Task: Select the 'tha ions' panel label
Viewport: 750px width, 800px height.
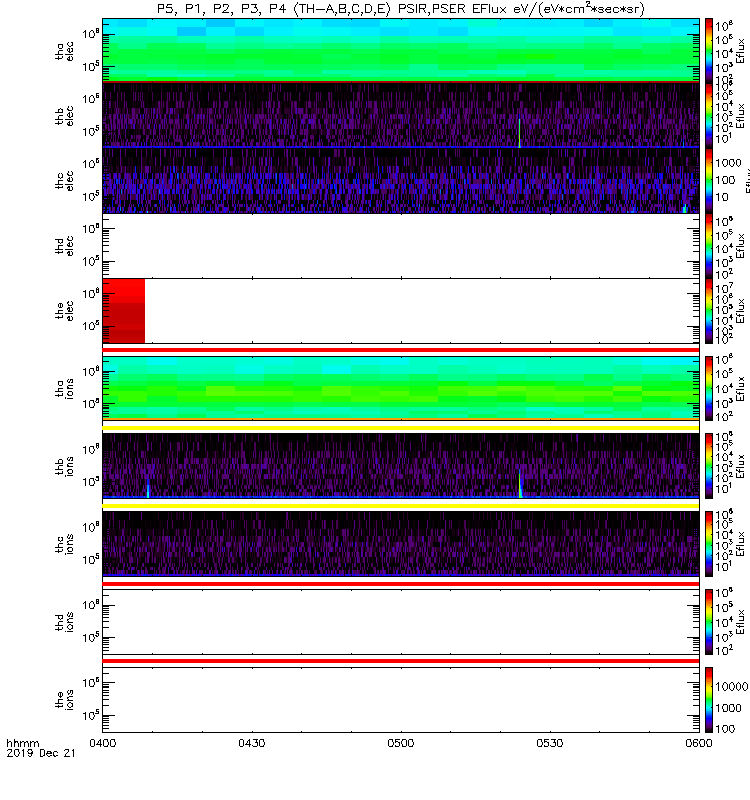Action: click(64, 388)
